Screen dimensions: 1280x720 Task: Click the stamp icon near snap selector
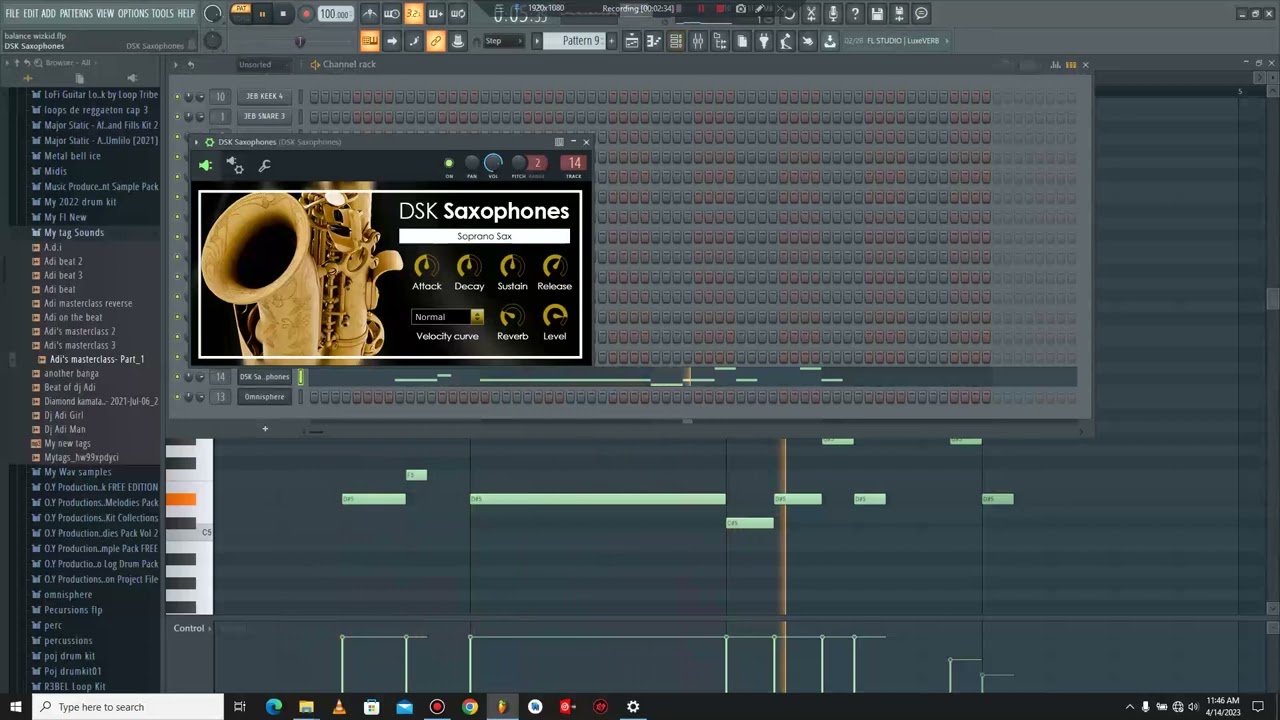[x=458, y=41]
